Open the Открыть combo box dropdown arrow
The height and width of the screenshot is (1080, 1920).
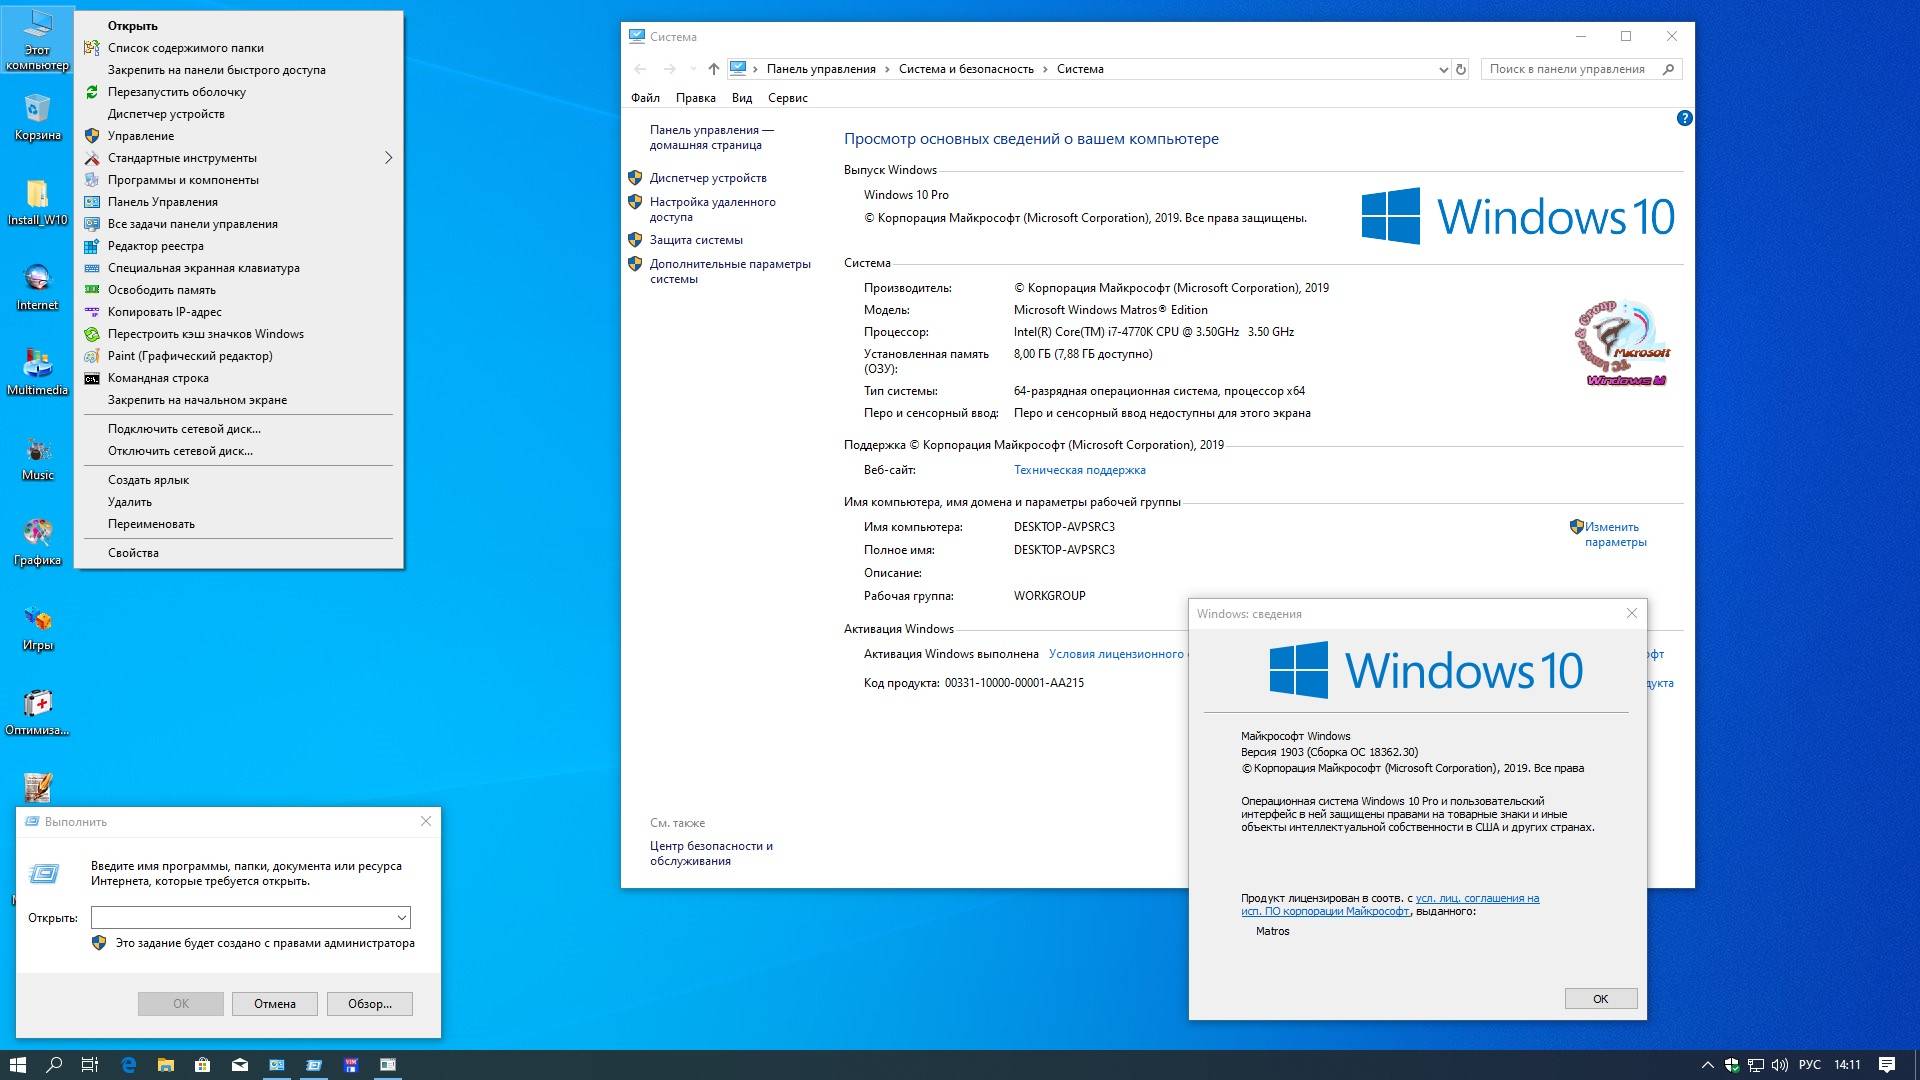click(x=401, y=917)
